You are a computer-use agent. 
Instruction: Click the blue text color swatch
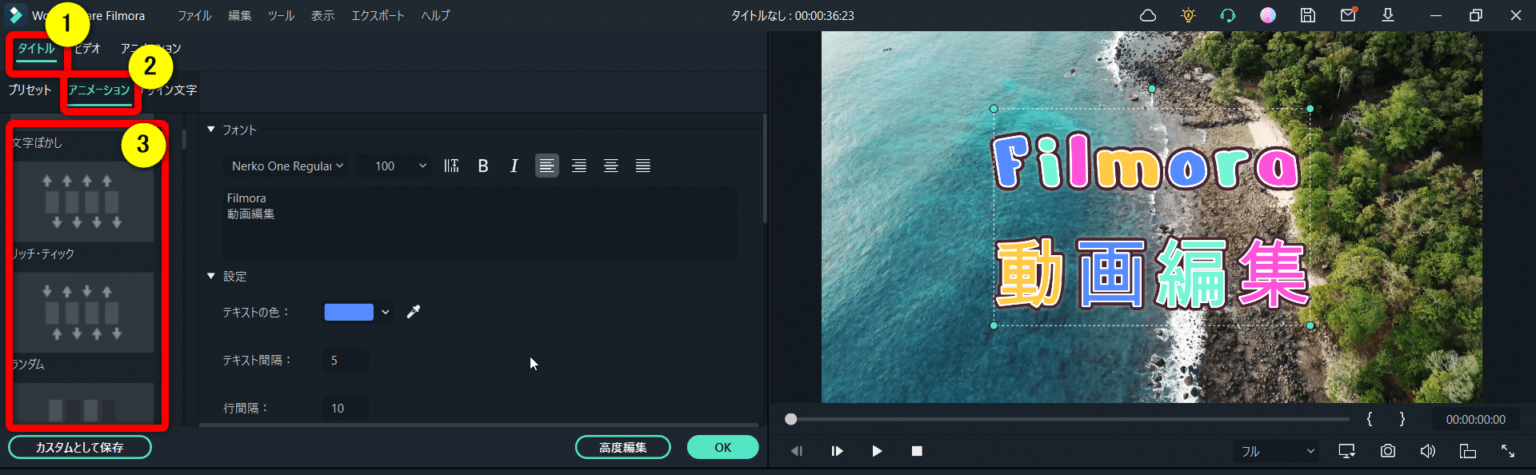349,312
